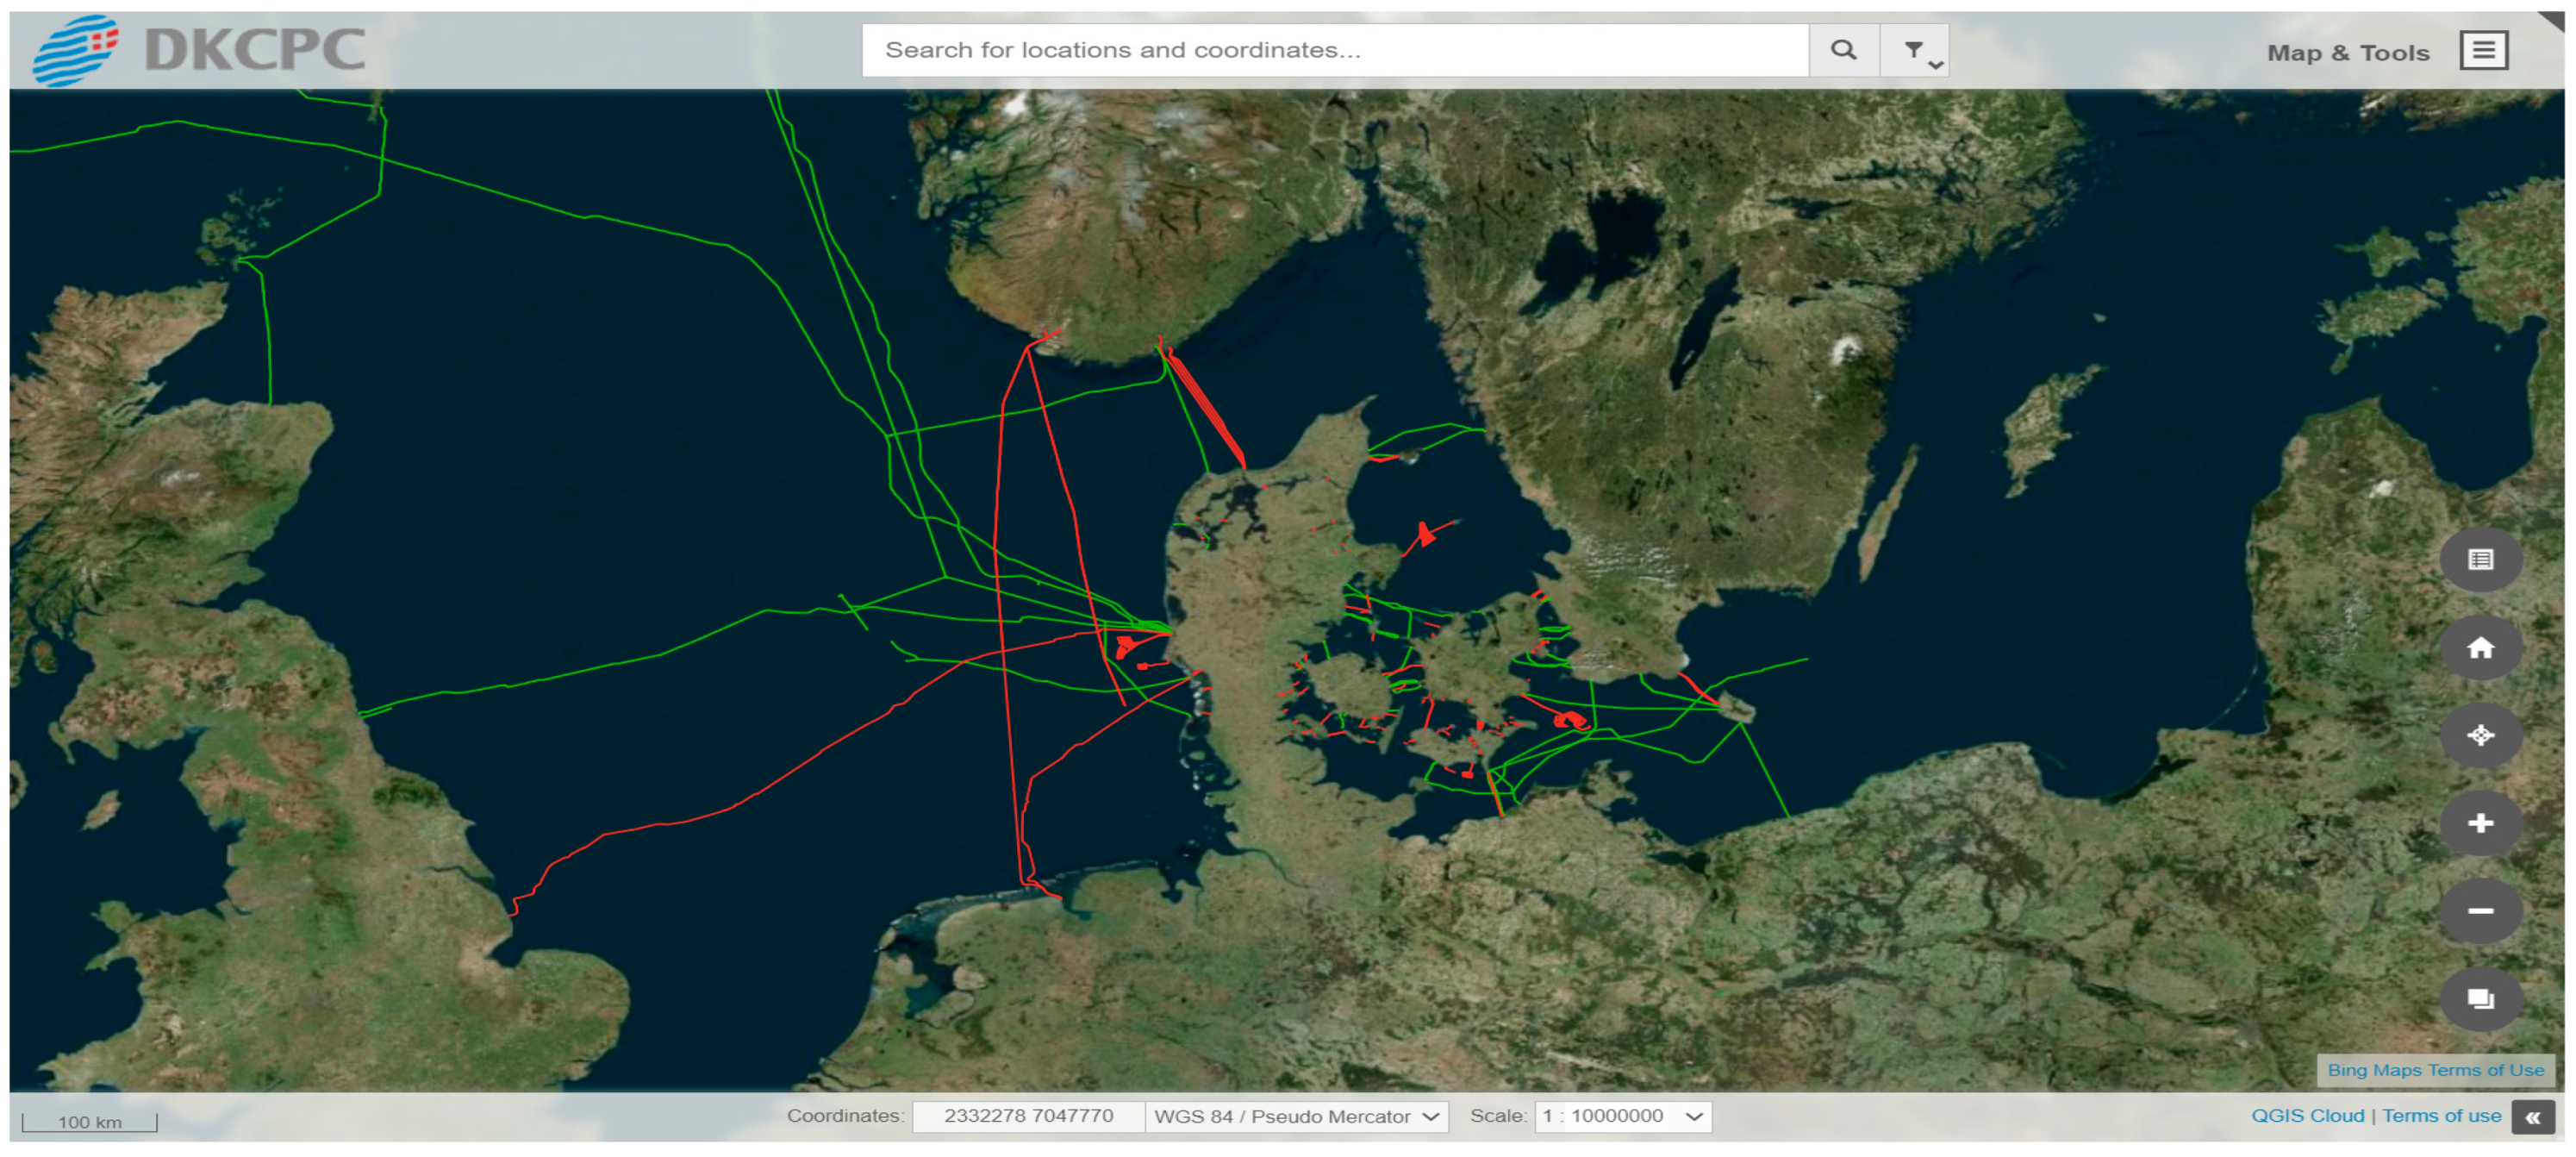Open the Terms of use link

[2441, 1116]
